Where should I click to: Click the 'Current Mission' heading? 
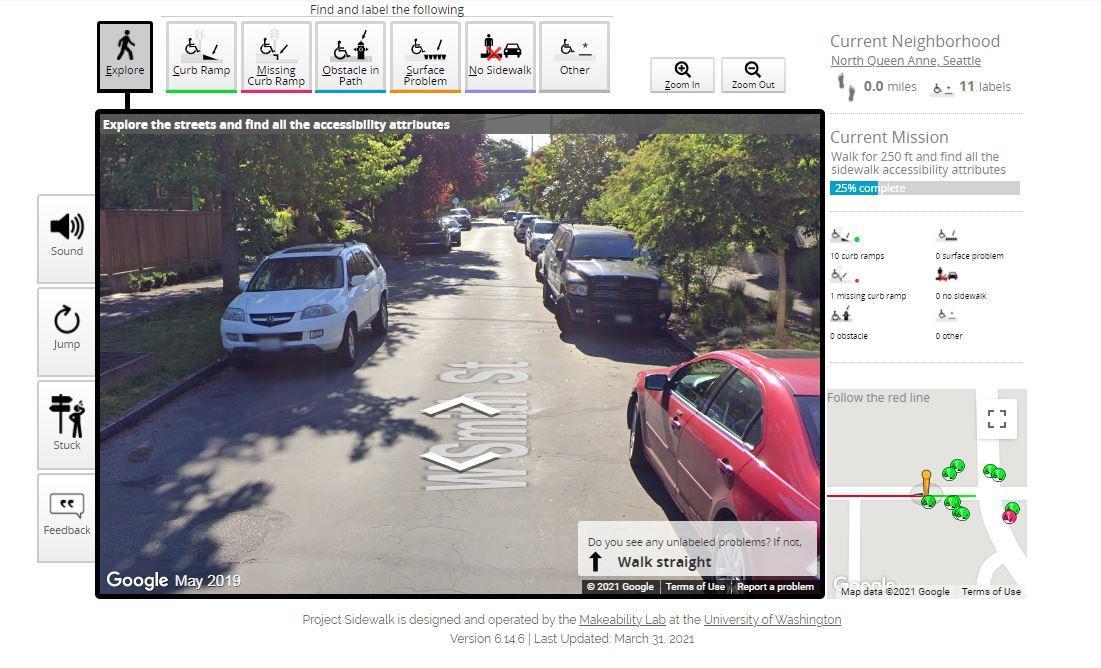[x=889, y=137]
